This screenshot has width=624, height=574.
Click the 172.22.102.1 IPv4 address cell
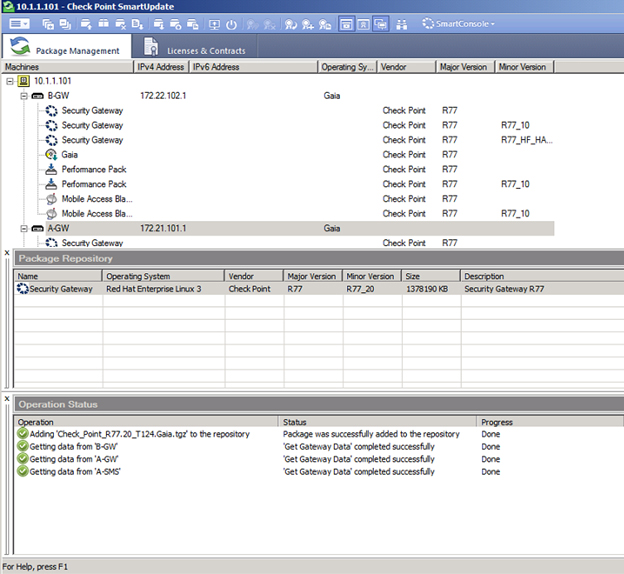click(x=163, y=96)
